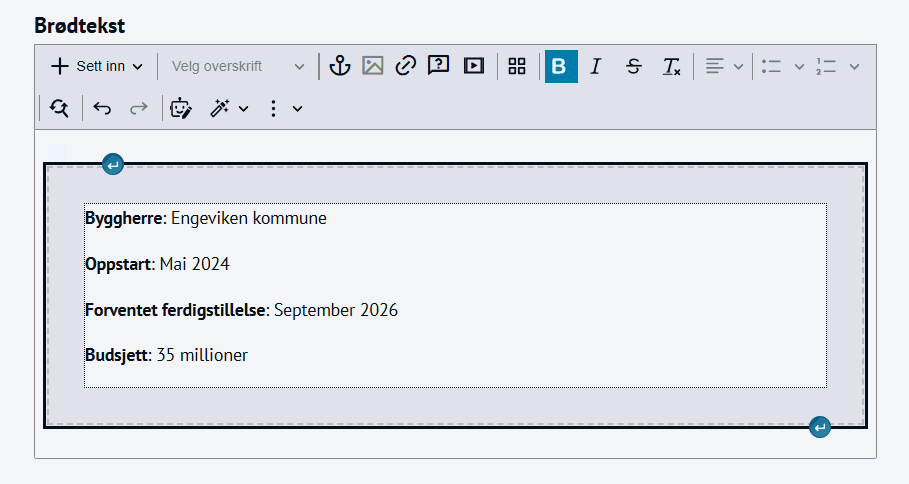Viewport: 909px width, 484px height.
Task: Click the insert link icon
Action: click(405, 67)
